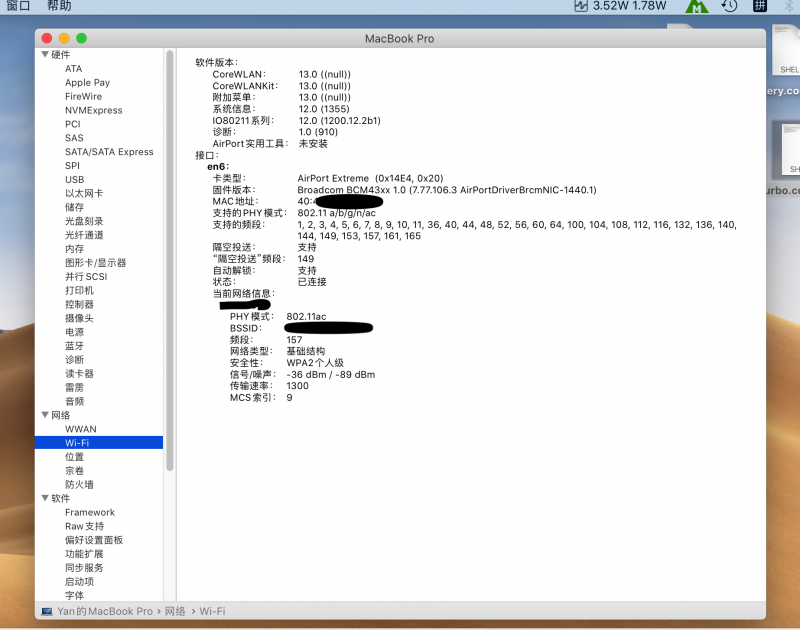Select 打印机 printers entry

click(x=79, y=290)
